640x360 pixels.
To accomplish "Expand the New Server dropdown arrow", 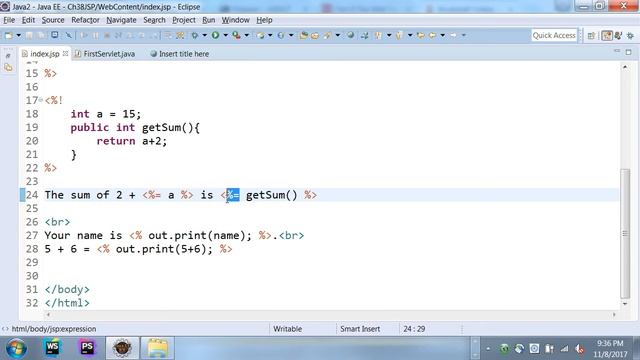I will tap(270, 36).
